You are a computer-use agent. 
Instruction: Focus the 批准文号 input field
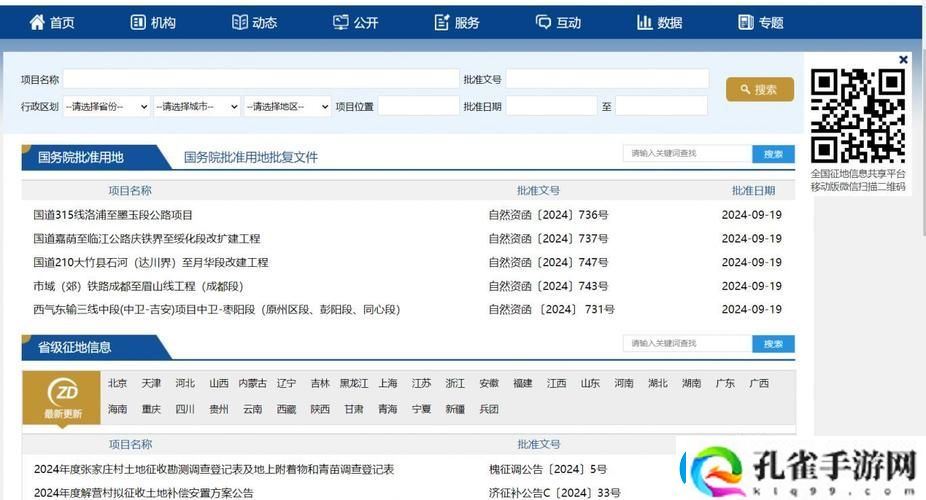point(607,79)
